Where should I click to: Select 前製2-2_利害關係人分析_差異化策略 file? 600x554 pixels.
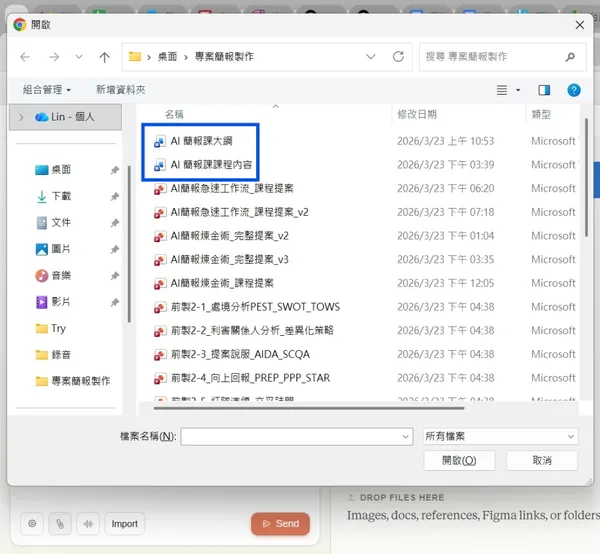(x=252, y=331)
